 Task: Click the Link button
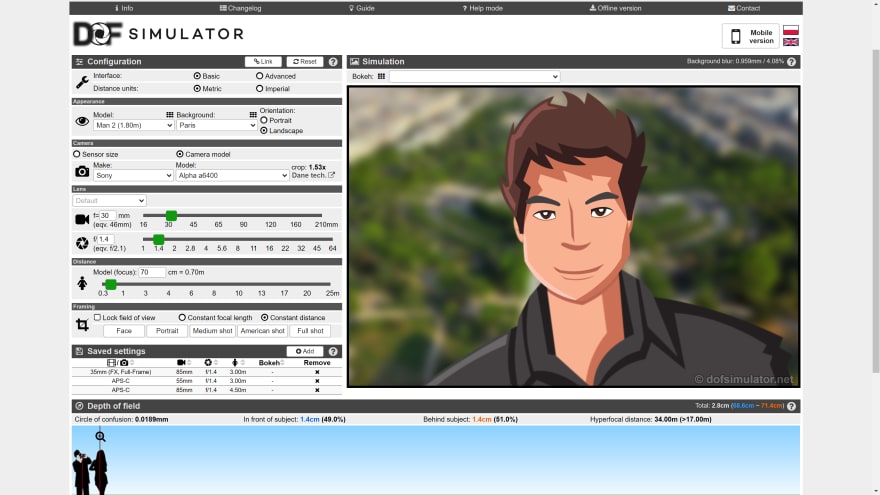click(263, 62)
